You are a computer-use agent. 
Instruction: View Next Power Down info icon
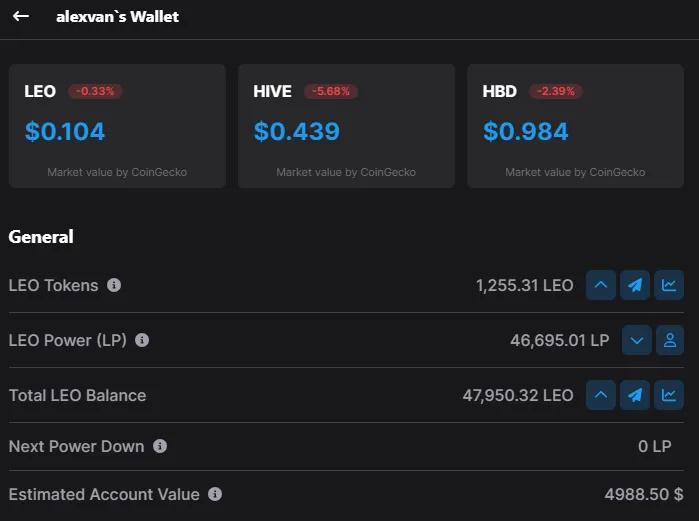coord(160,446)
